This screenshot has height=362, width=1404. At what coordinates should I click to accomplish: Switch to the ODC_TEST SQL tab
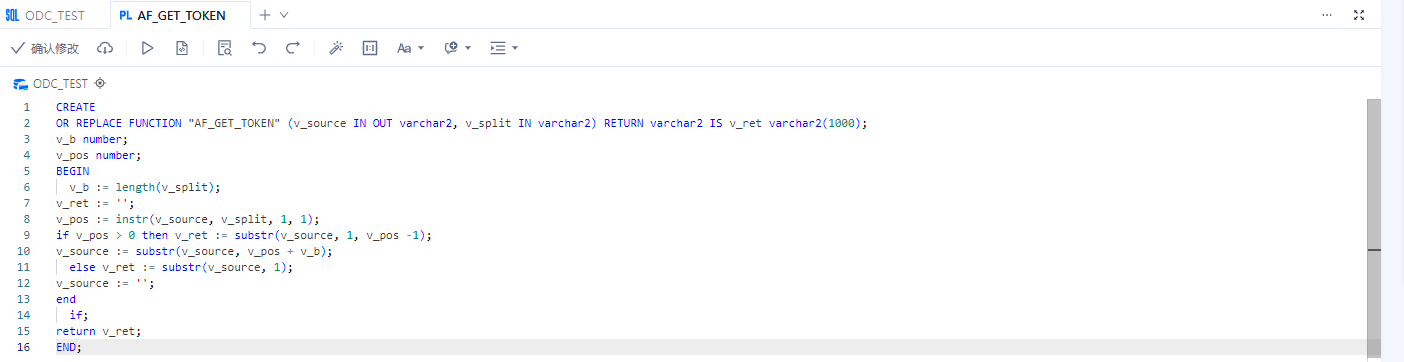pyautogui.click(x=46, y=15)
